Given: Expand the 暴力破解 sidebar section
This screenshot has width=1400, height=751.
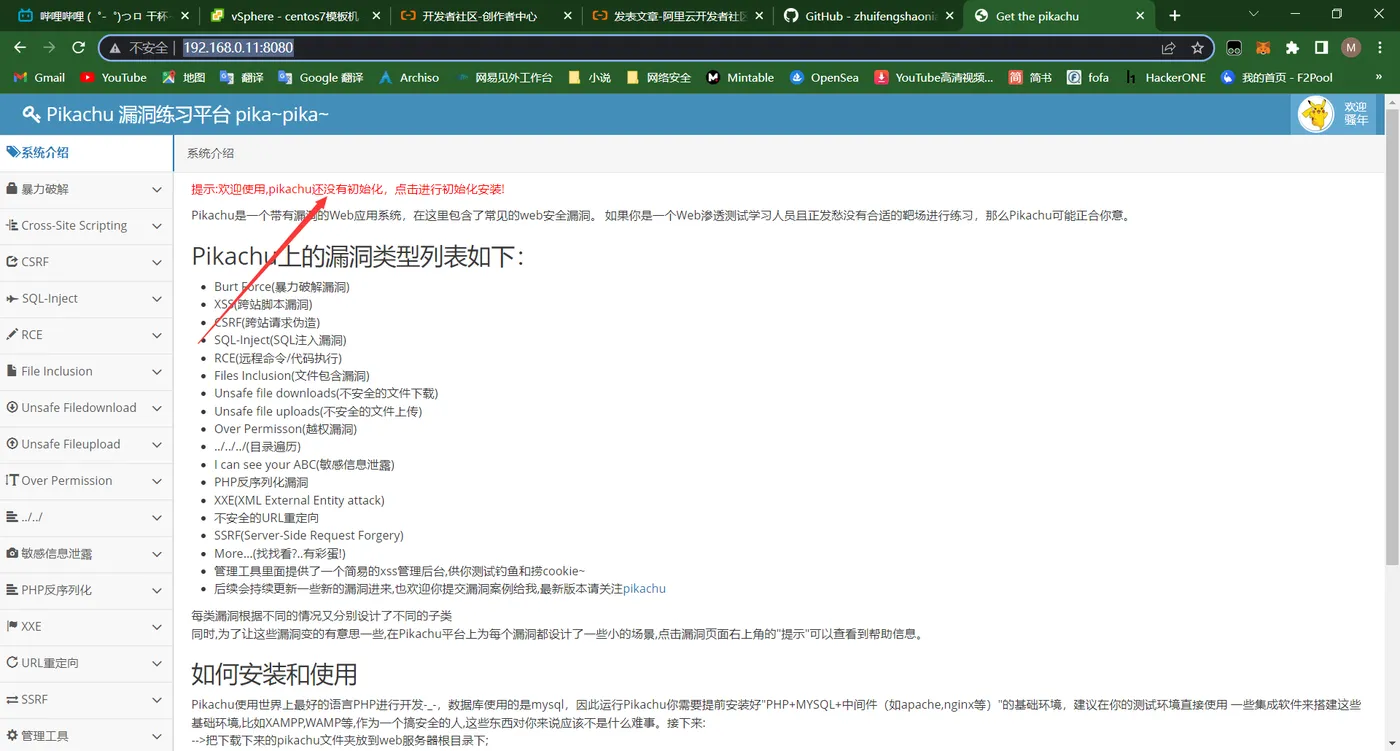Looking at the screenshot, I should [x=86, y=189].
